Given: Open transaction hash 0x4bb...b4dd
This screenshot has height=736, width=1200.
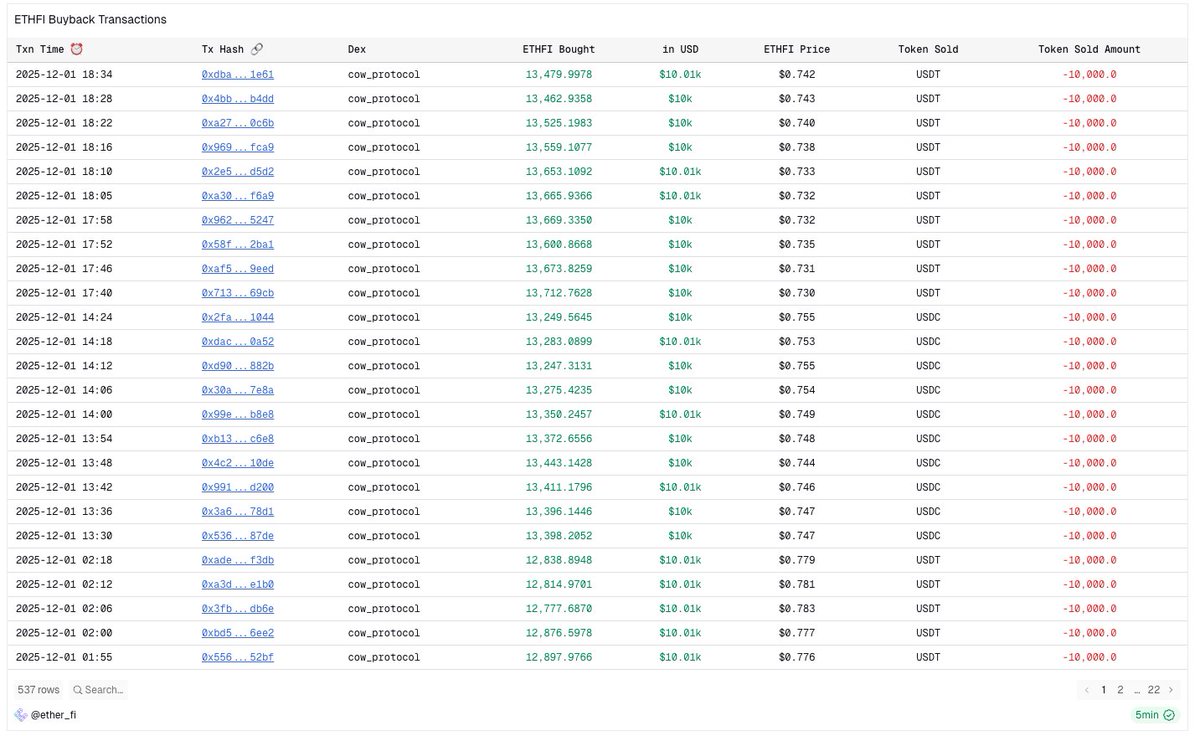Looking at the screenshot, I should pos(237,99).
